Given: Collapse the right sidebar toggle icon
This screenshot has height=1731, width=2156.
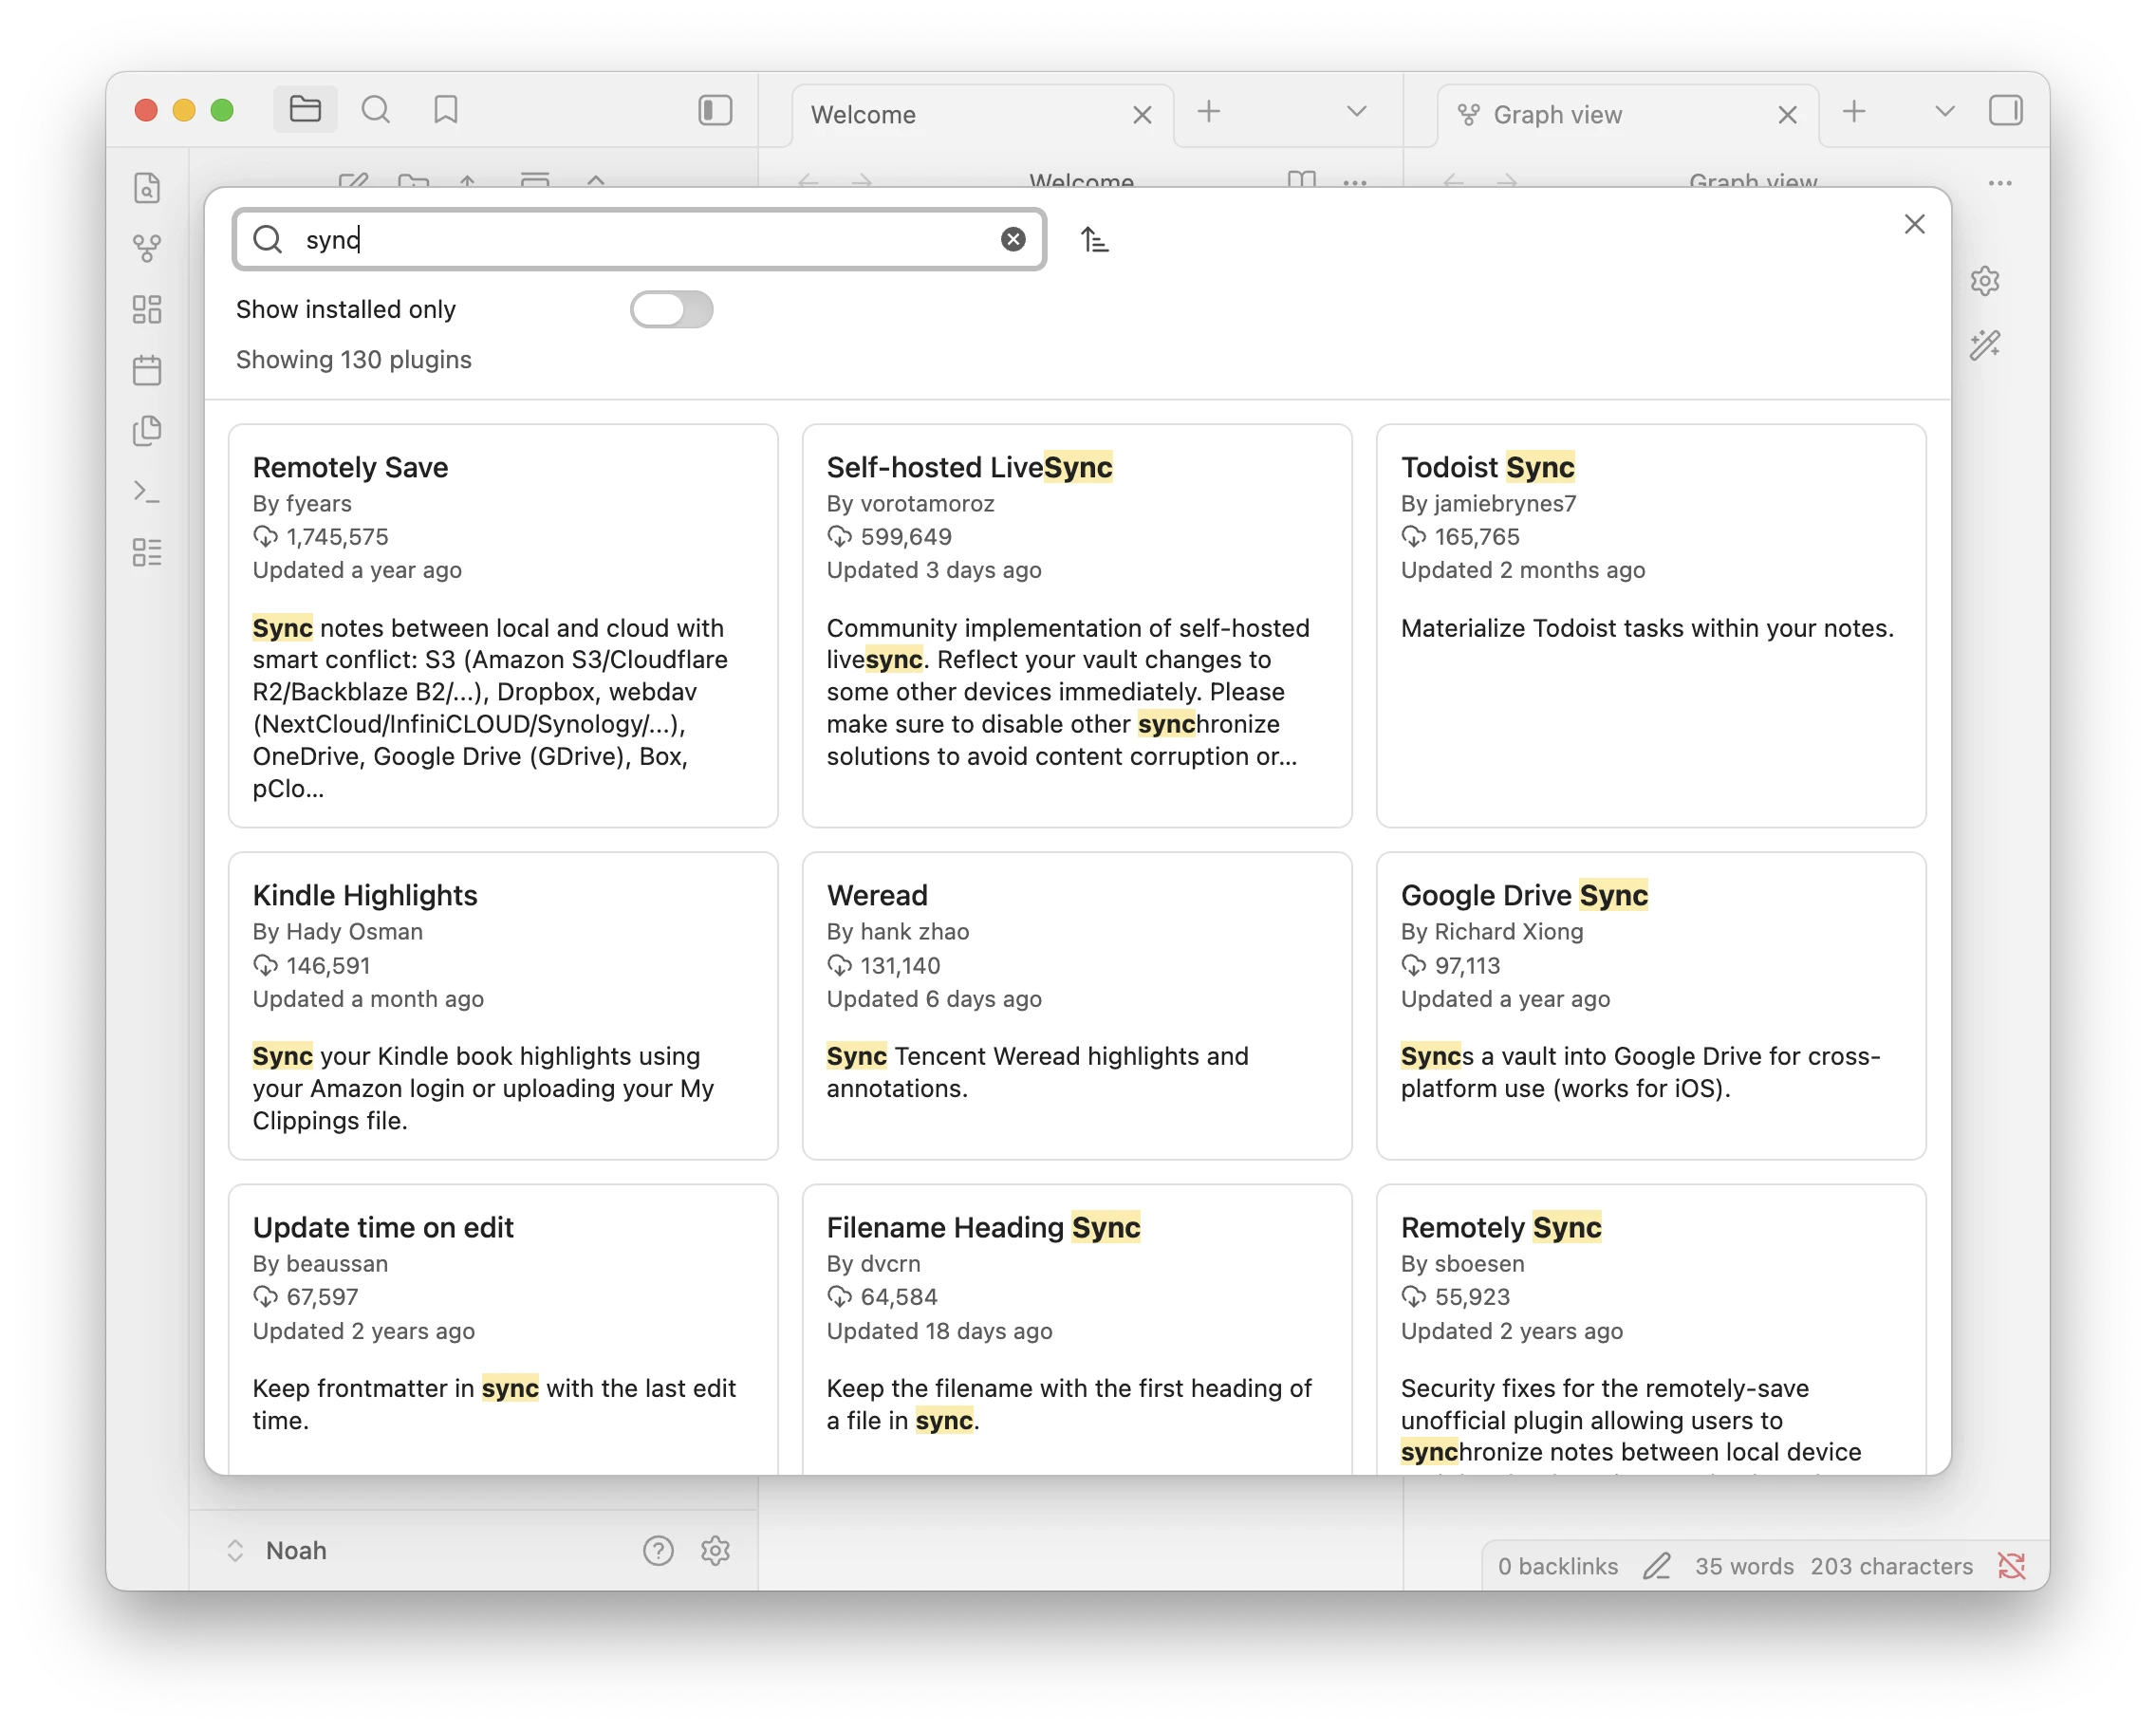Looking at the screenshot, I should coord(2005,110).
